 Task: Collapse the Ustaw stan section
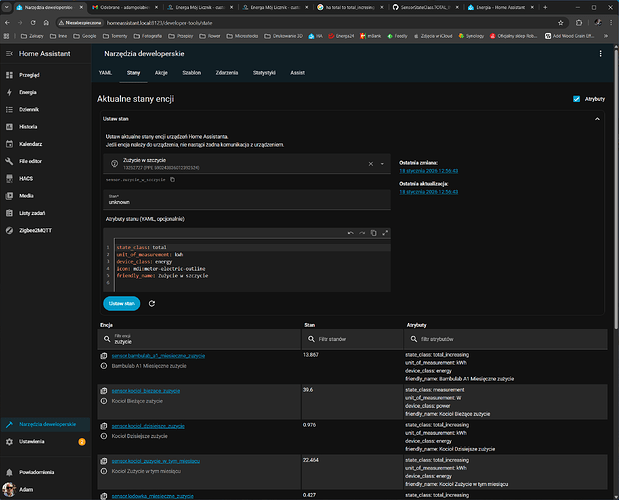598,118
